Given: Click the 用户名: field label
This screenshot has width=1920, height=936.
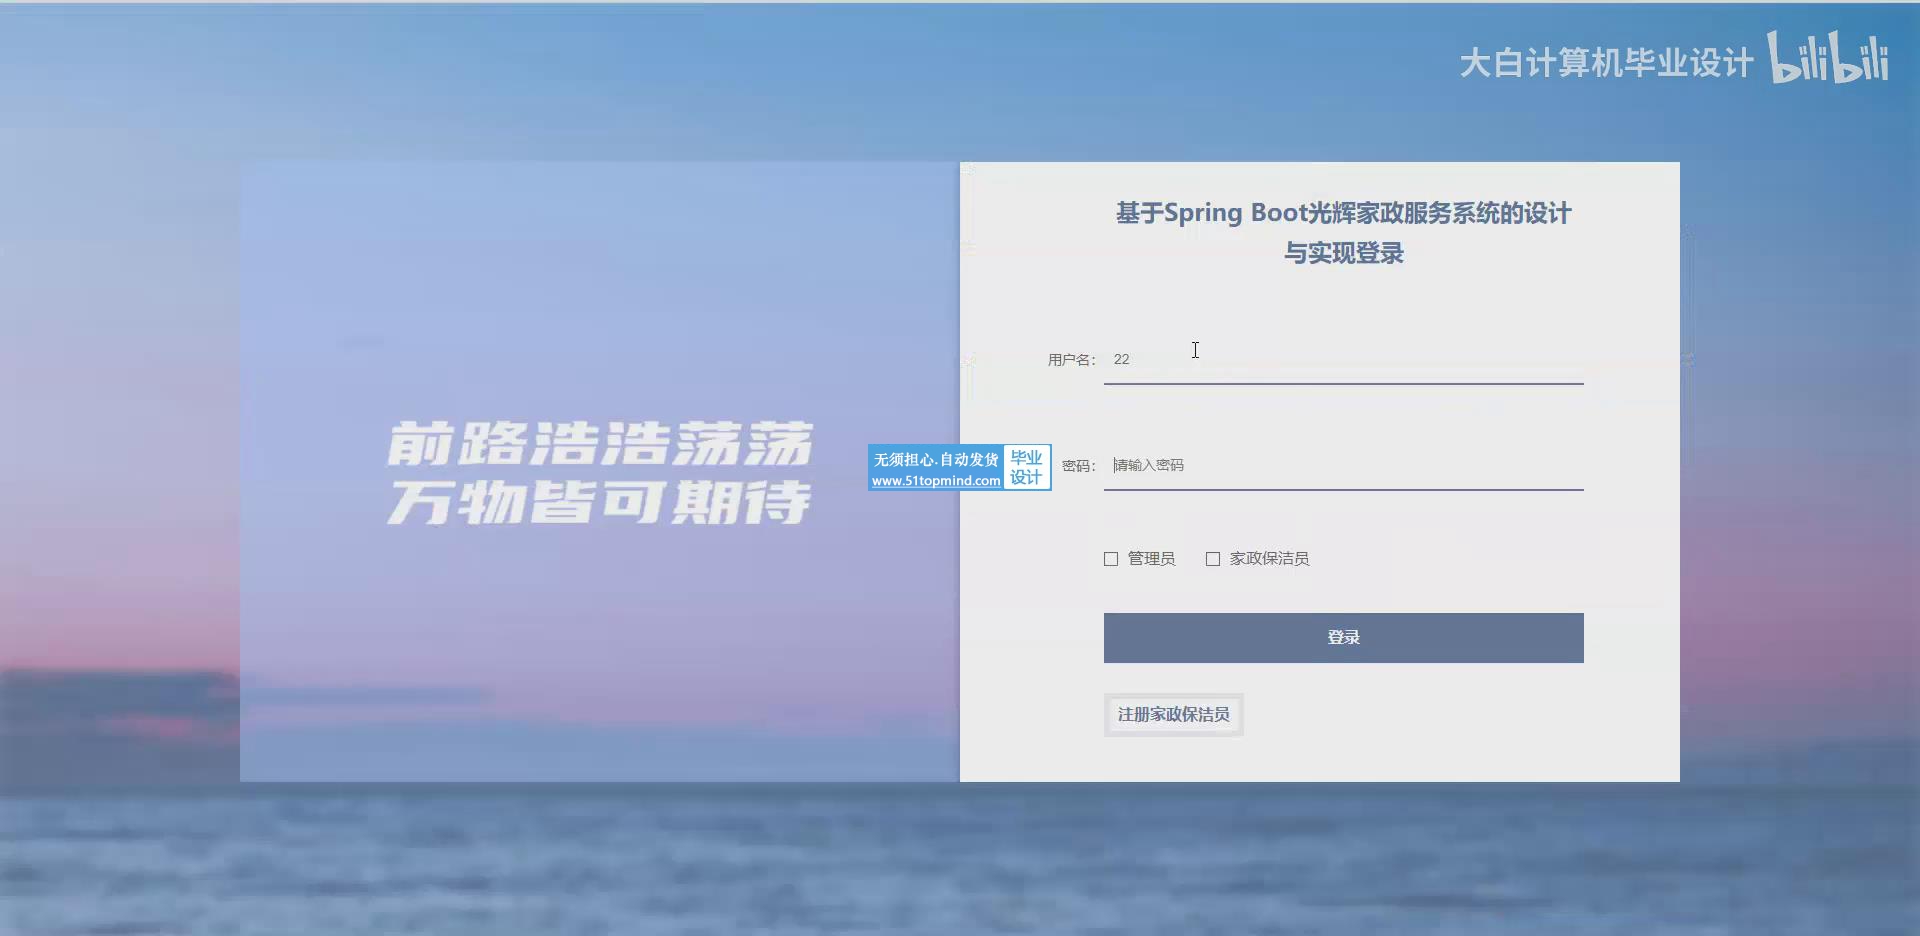Looking at the screenshot, I should (x=1072, y=360).
